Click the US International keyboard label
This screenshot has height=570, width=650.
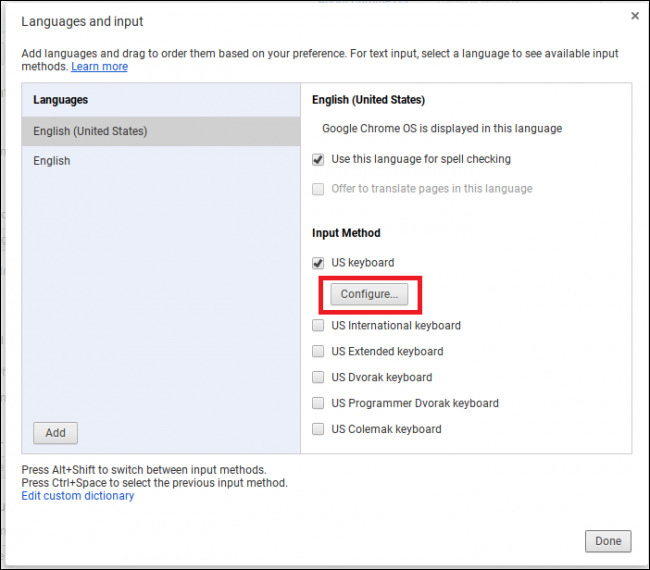(x=396, y=325)
